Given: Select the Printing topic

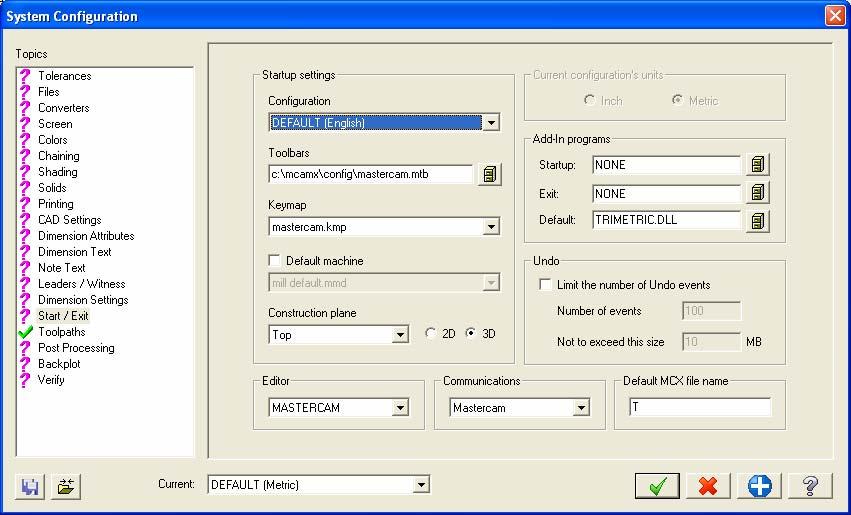Looking at the screenshot, I should 55,204.
